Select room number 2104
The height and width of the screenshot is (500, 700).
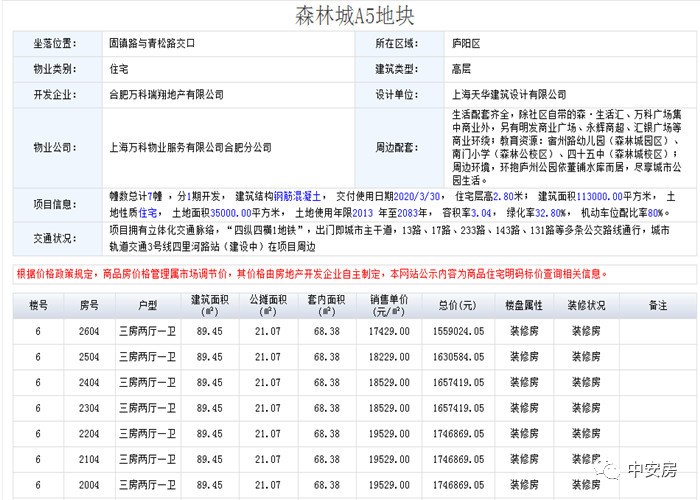point(89,459)
